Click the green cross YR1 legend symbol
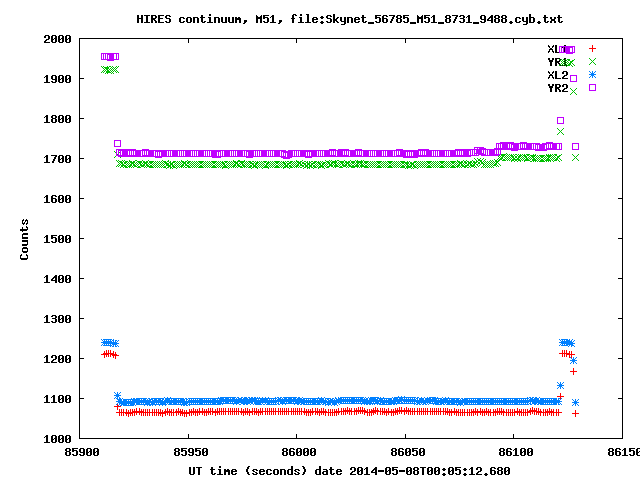The height and width of the screenshot is (480, 640). 592,62
